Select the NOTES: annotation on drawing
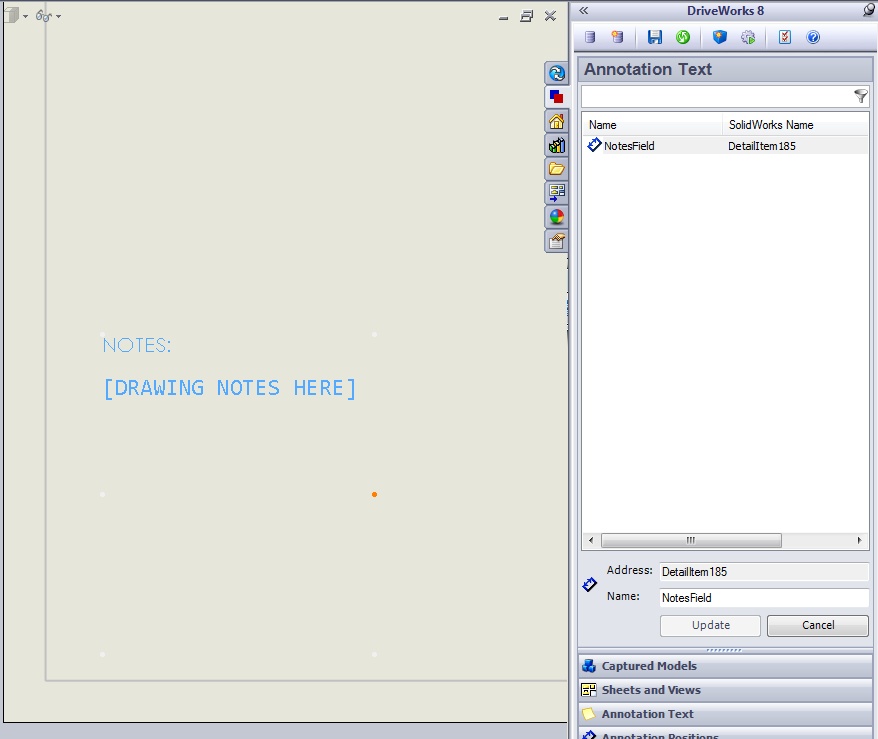Image resolution: width=878 pixels, height=739 pixels. click(x=137, y=345)
